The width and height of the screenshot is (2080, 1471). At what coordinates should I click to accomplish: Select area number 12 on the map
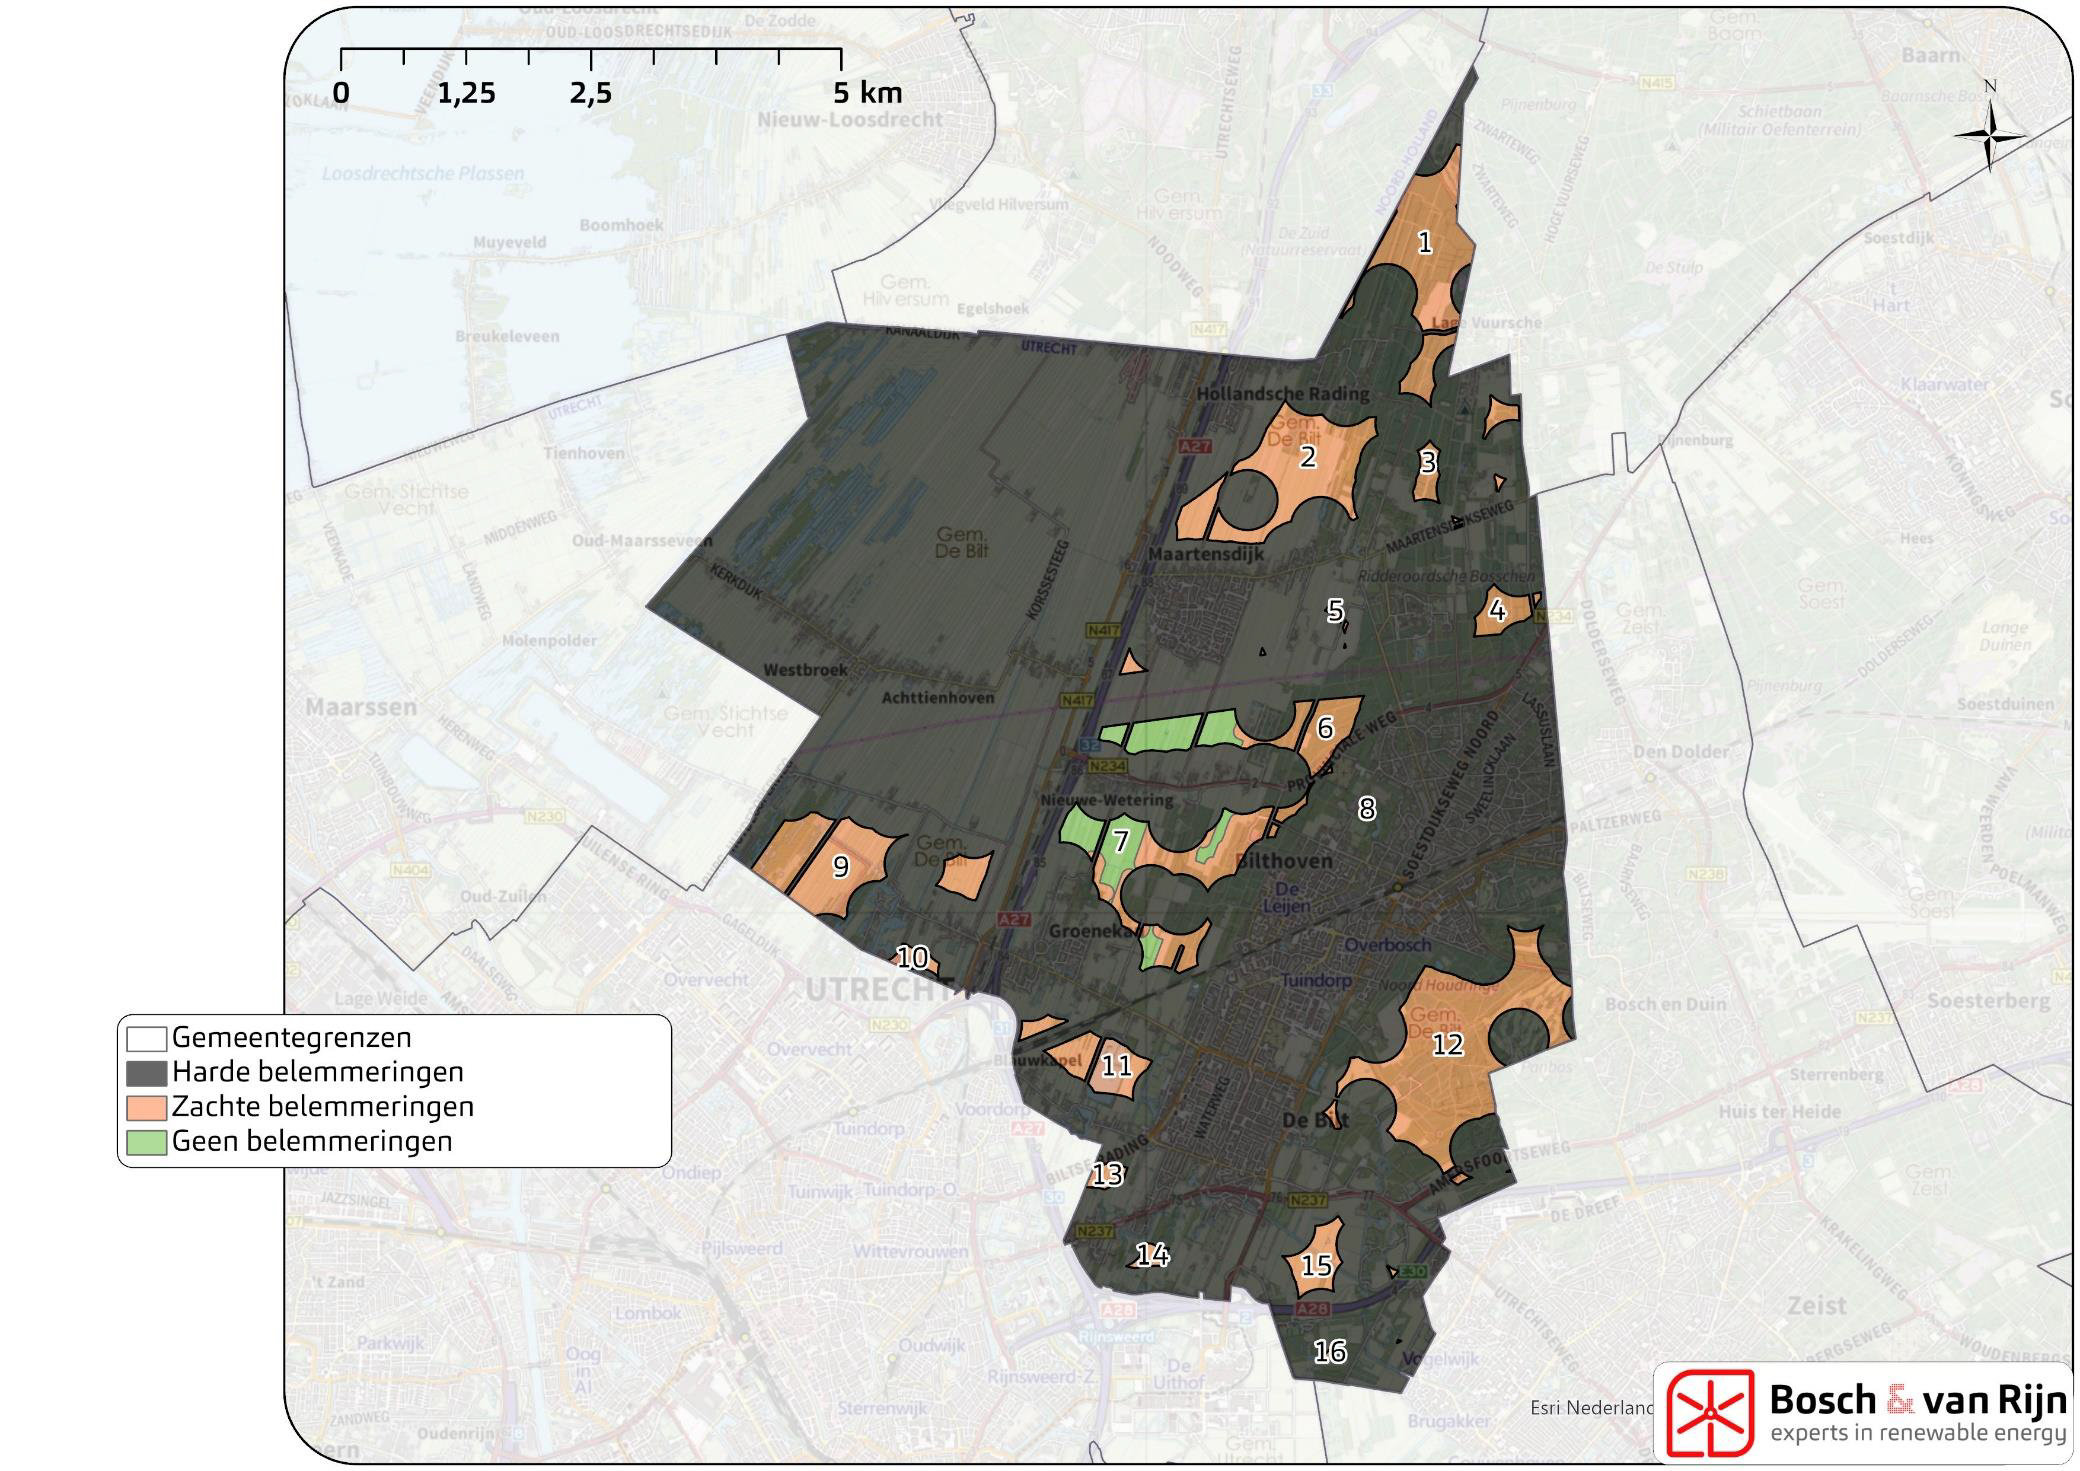coord(1447,1045)
